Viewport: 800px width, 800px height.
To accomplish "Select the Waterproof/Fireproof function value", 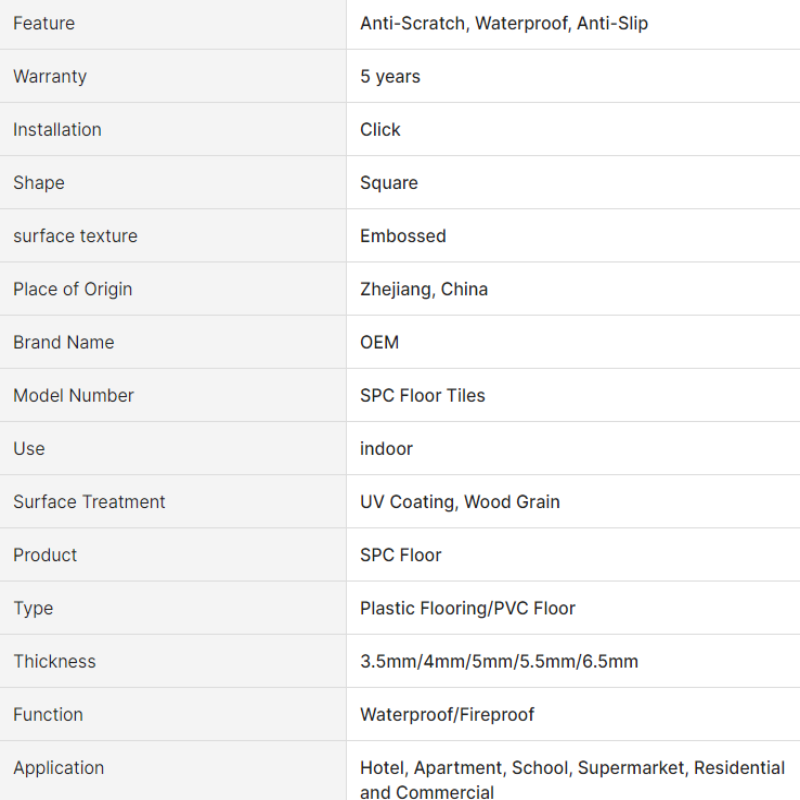I will (x=447, y=715).
